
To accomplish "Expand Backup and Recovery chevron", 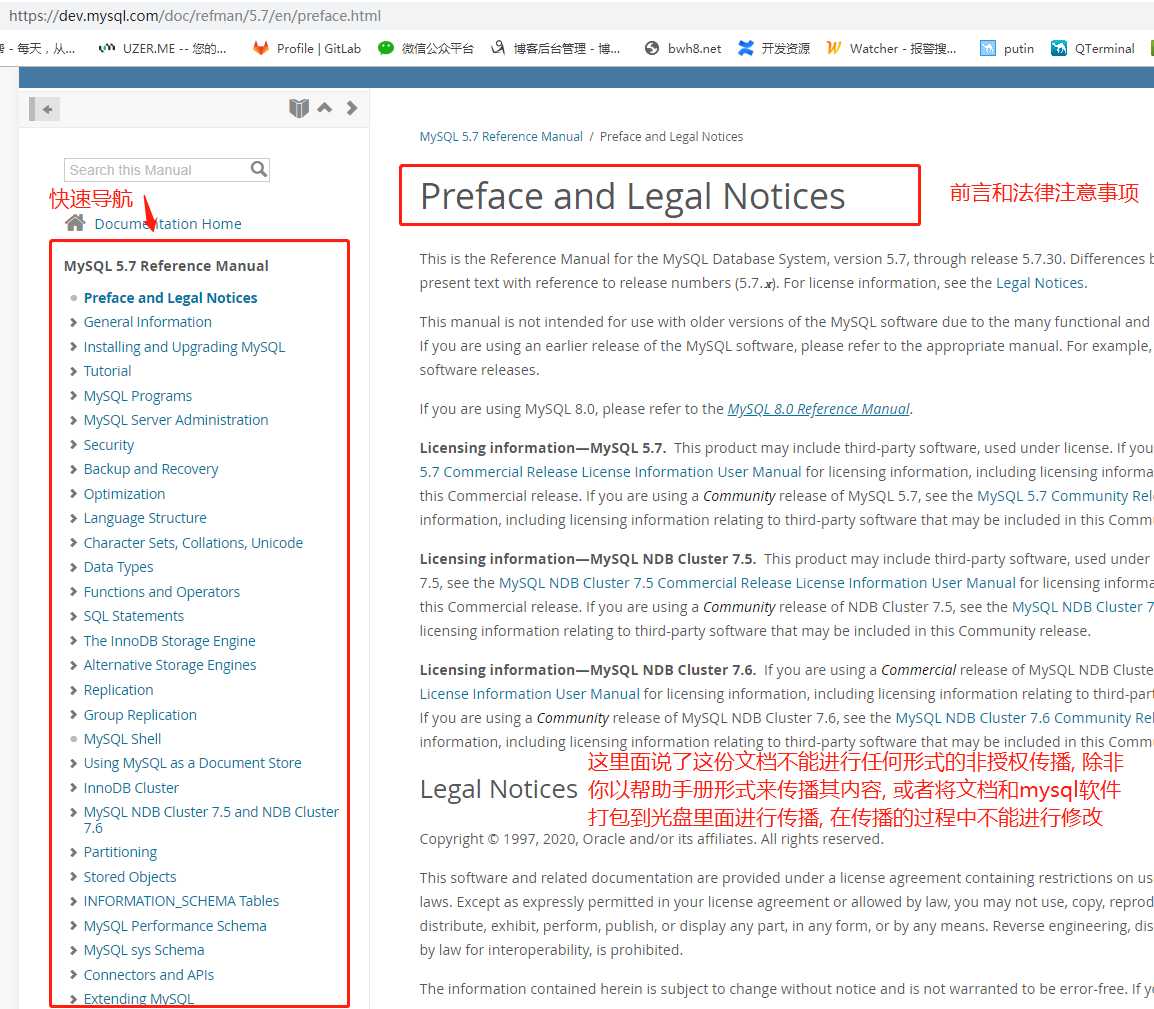I will click(73, 469).
